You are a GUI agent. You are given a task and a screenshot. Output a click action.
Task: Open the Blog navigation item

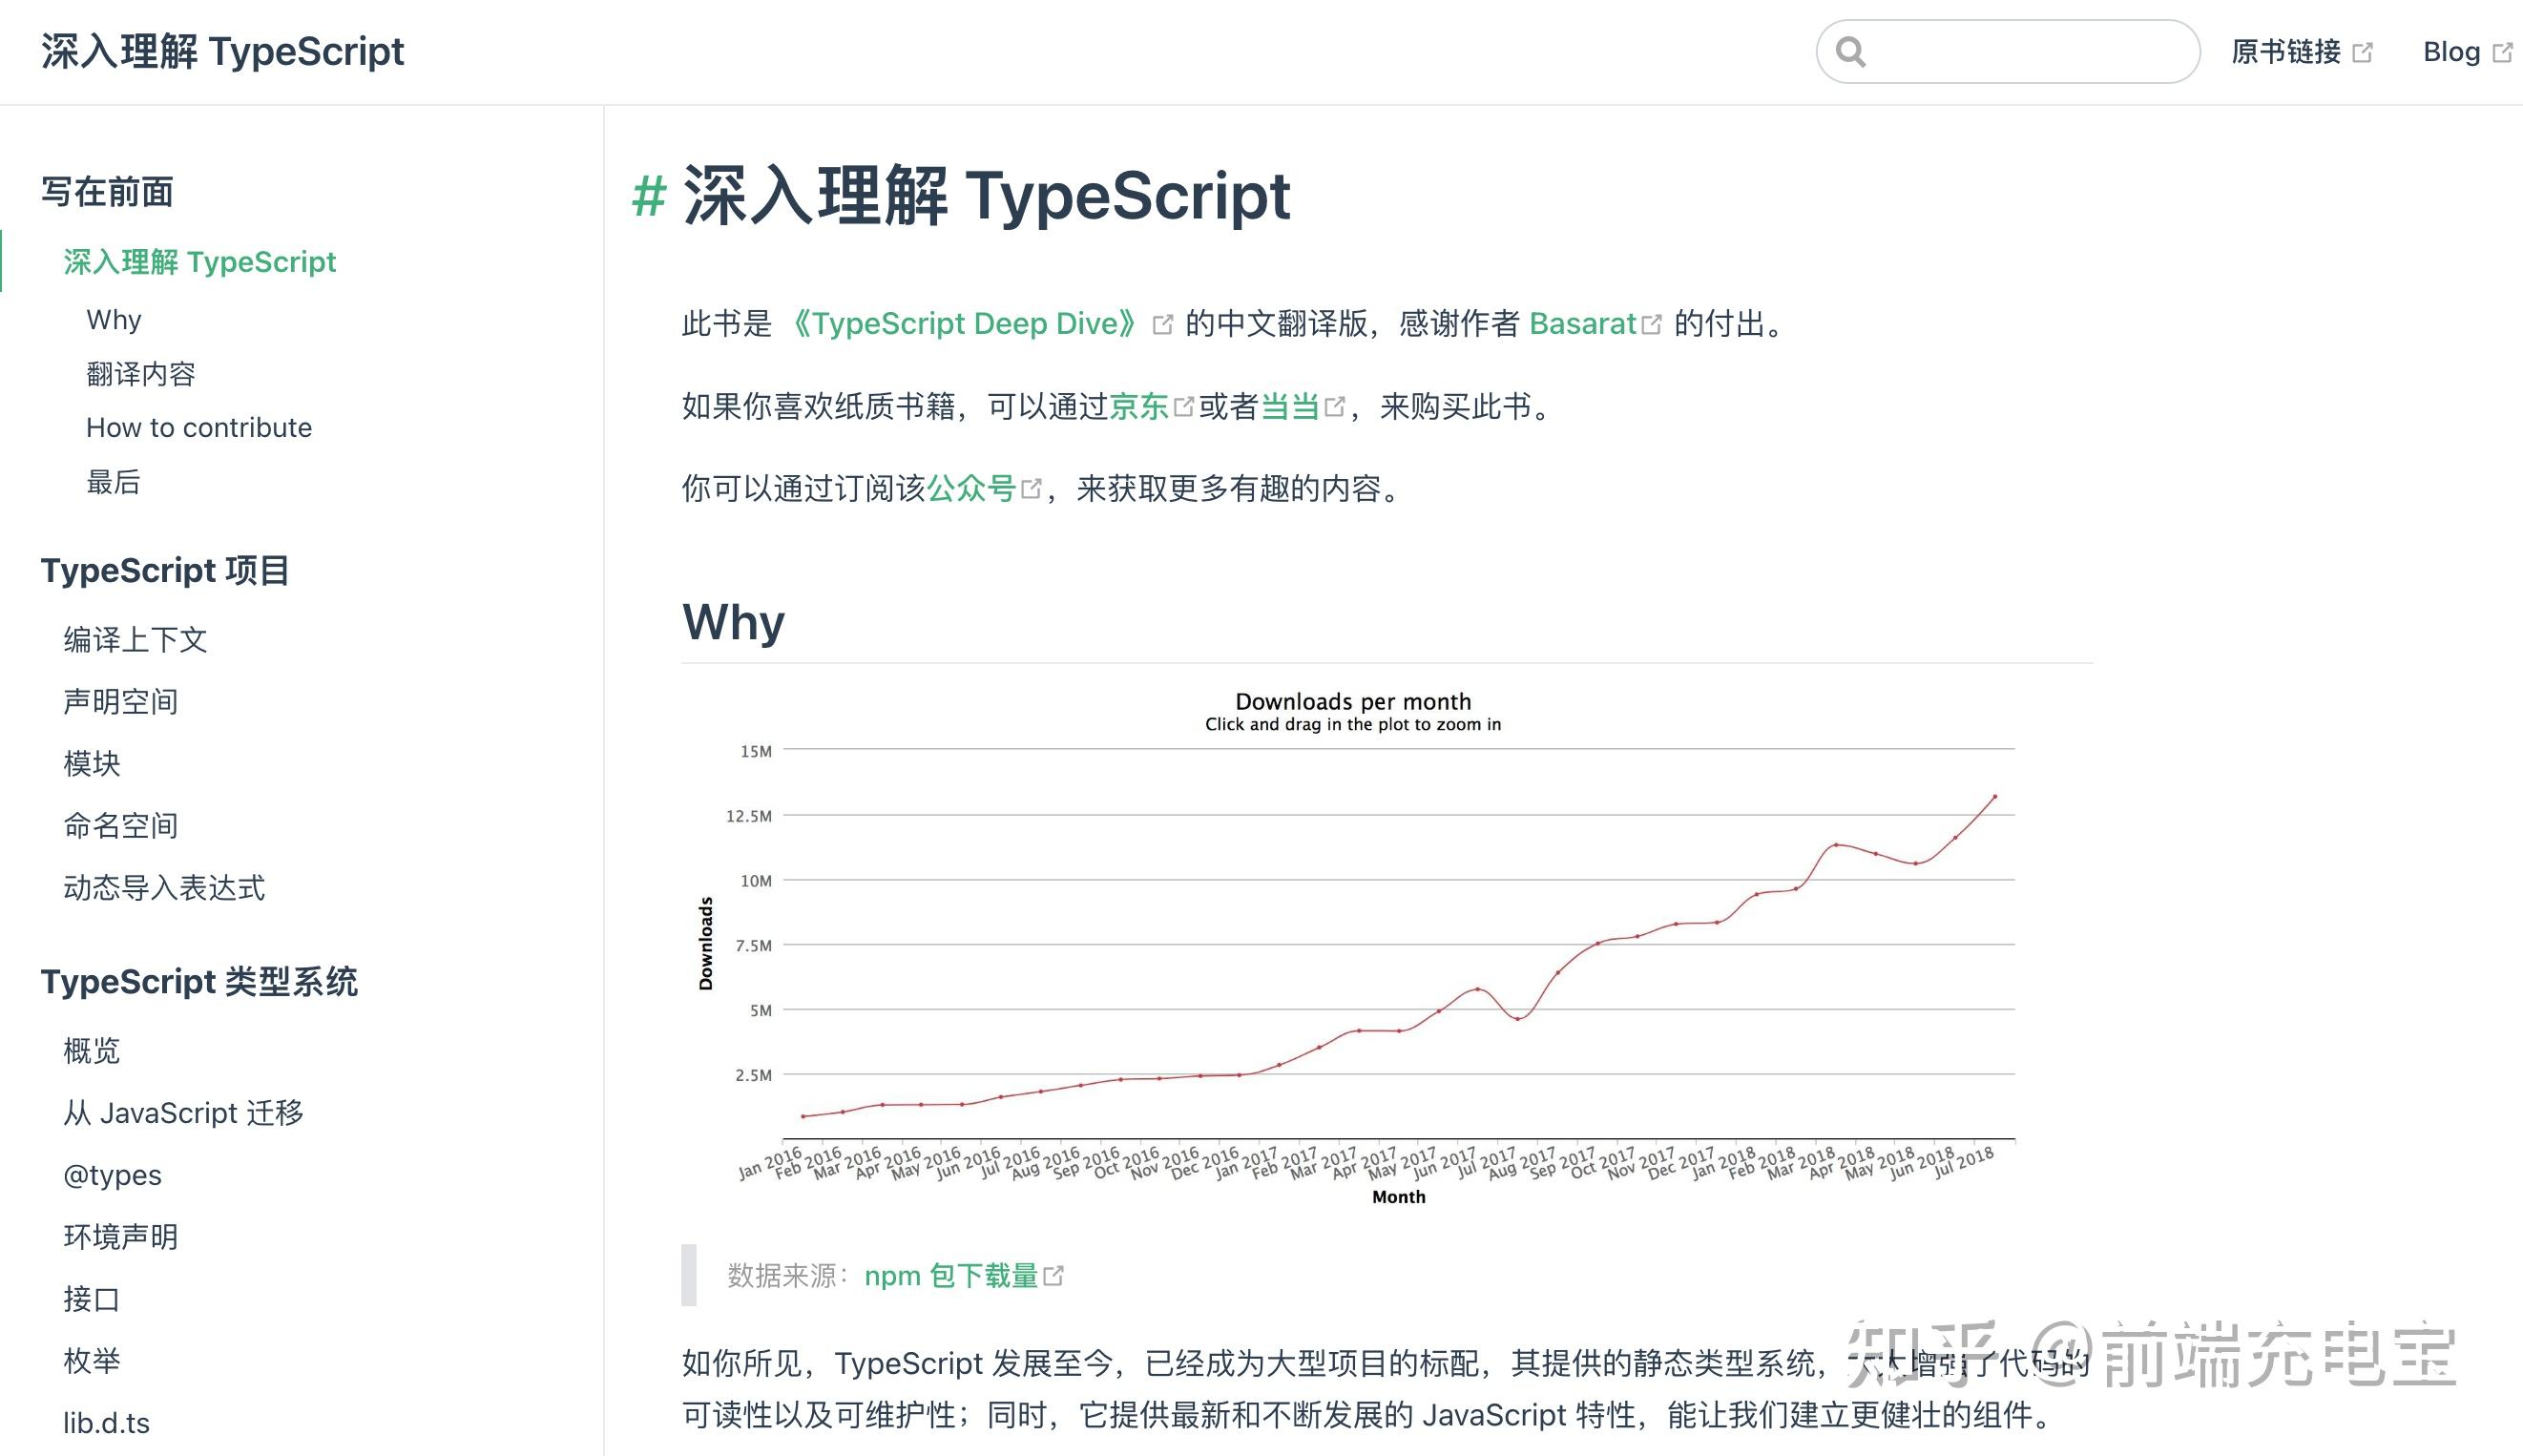(2454, 51)
